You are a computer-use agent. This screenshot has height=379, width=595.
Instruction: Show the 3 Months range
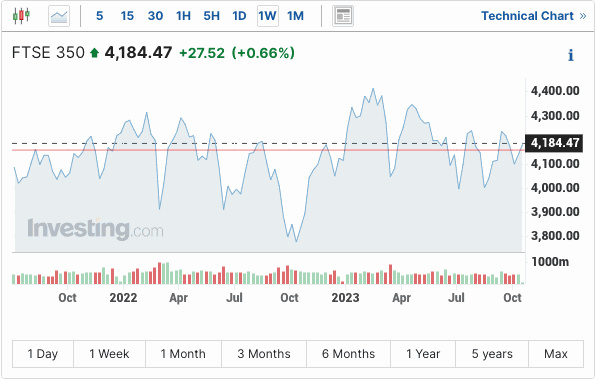264,354
